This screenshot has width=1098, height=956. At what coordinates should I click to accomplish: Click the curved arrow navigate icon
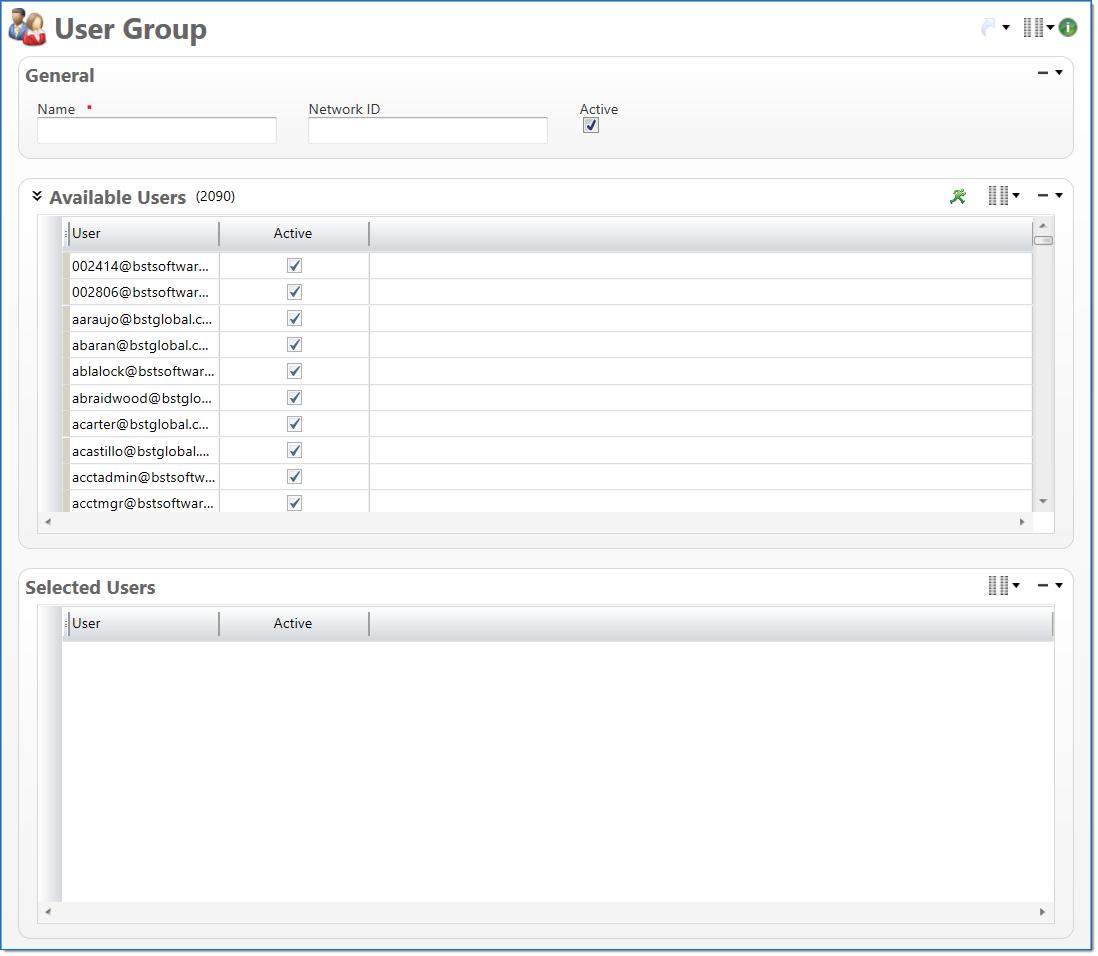(988, 28)
